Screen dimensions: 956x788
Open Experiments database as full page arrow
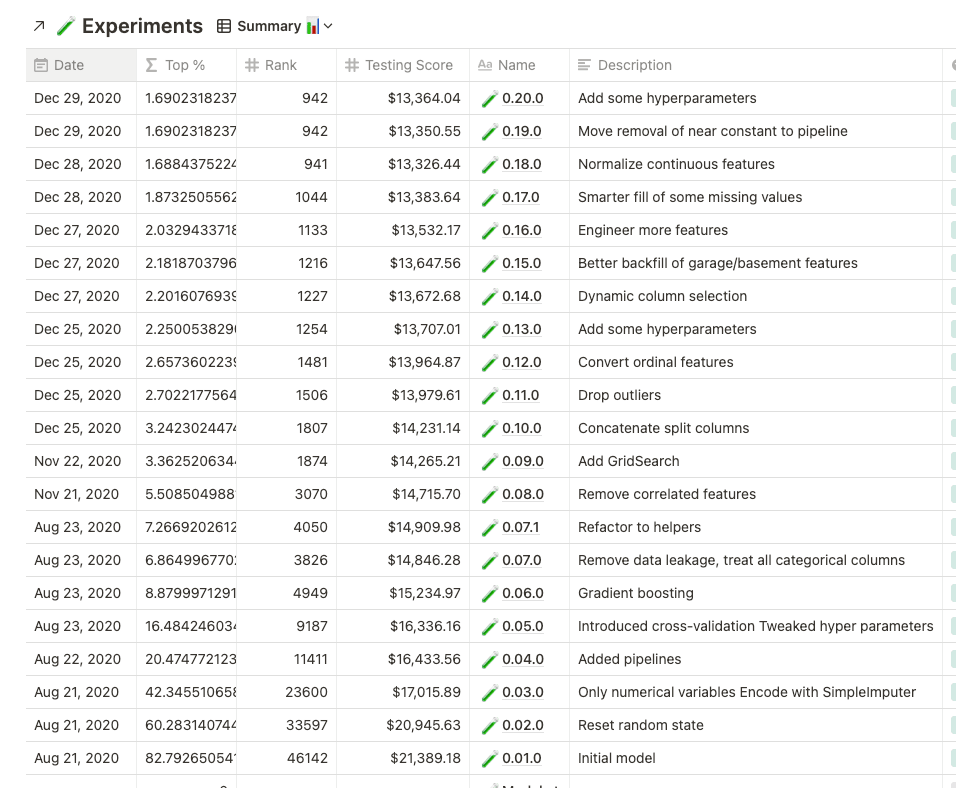pyautogui.click(x=39, y=26)
